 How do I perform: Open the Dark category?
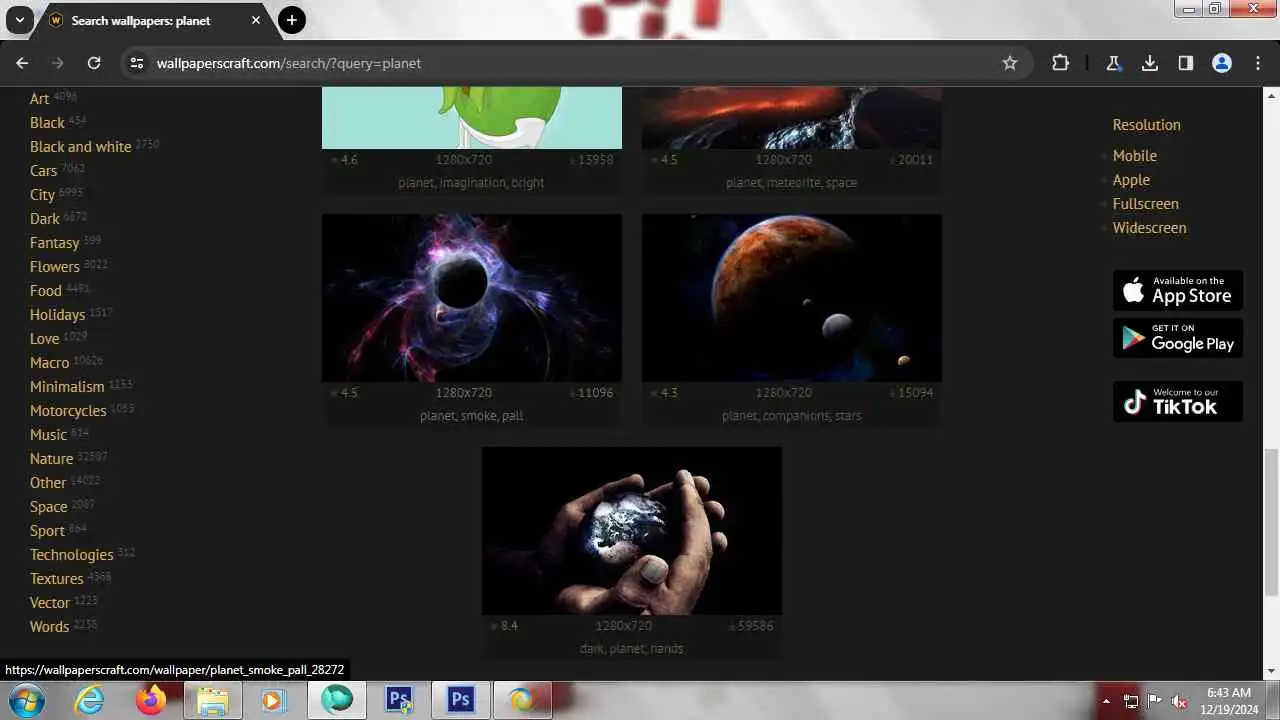pyautogui.click(x=45, y=218)
